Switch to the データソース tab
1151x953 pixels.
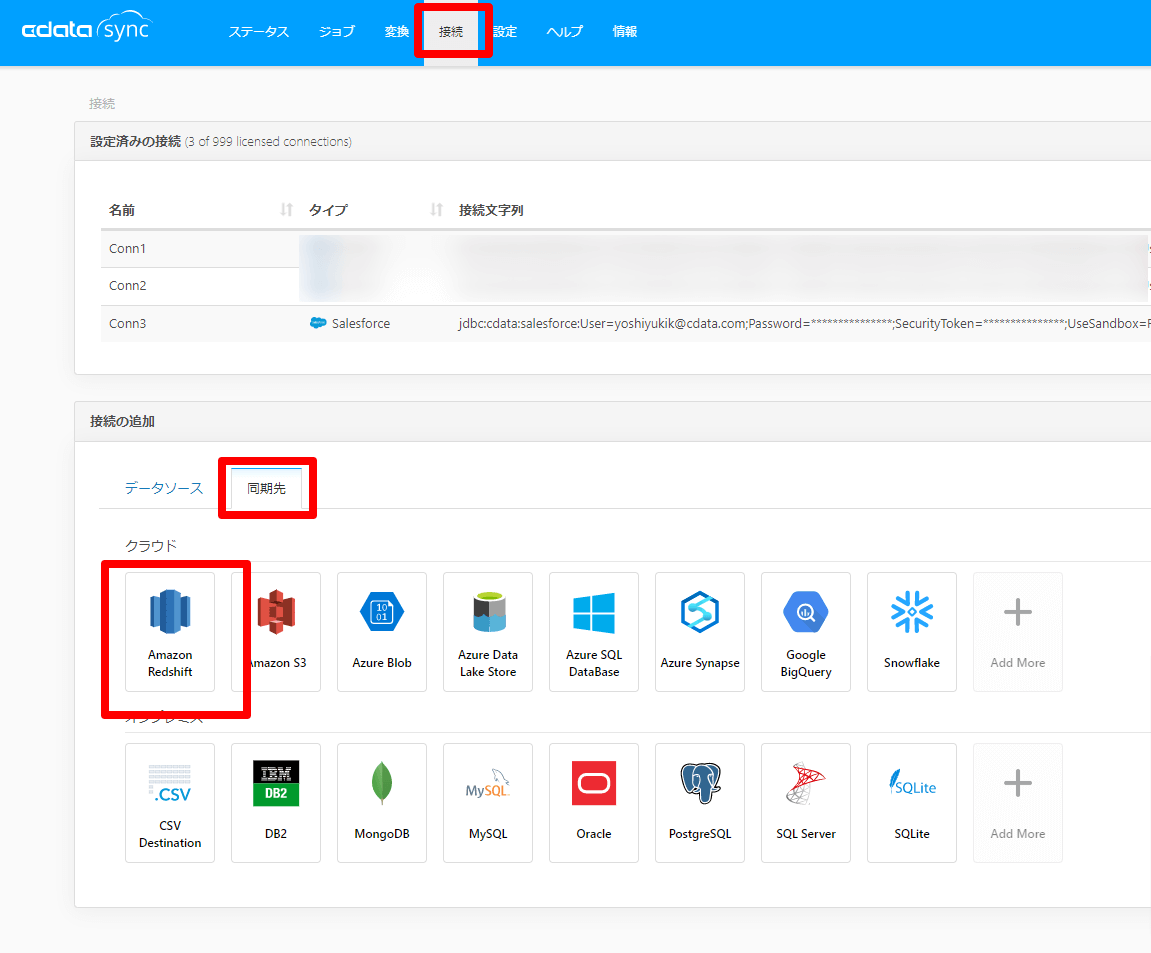coord(164,488)
